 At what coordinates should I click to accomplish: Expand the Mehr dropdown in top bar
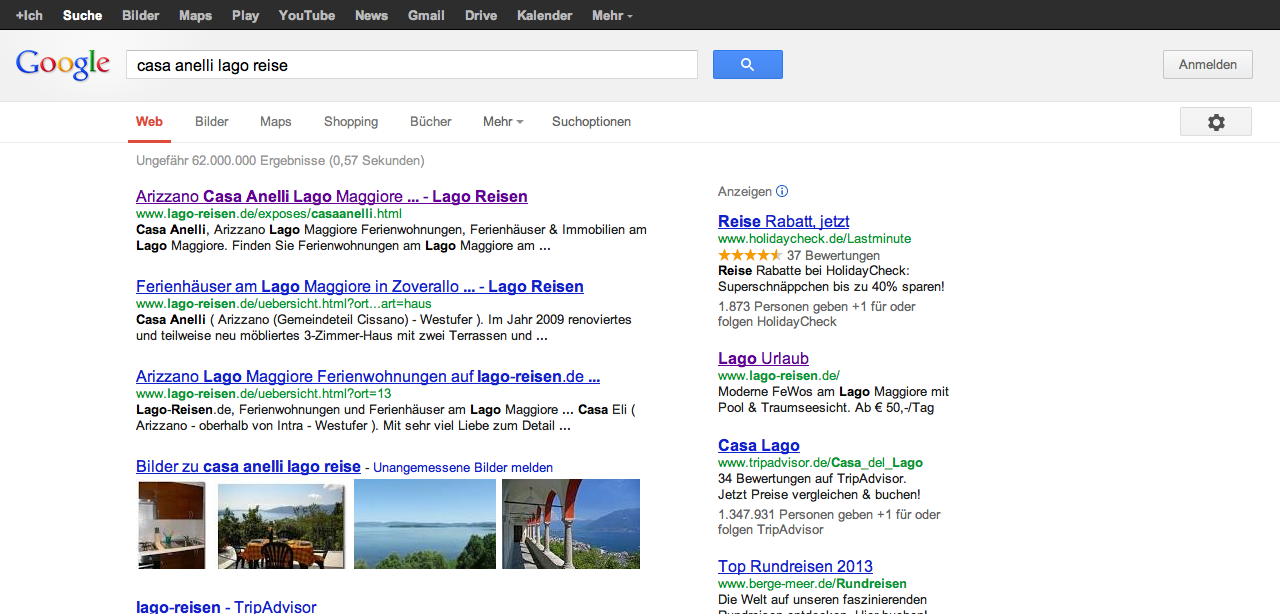[x=611, y=16]
